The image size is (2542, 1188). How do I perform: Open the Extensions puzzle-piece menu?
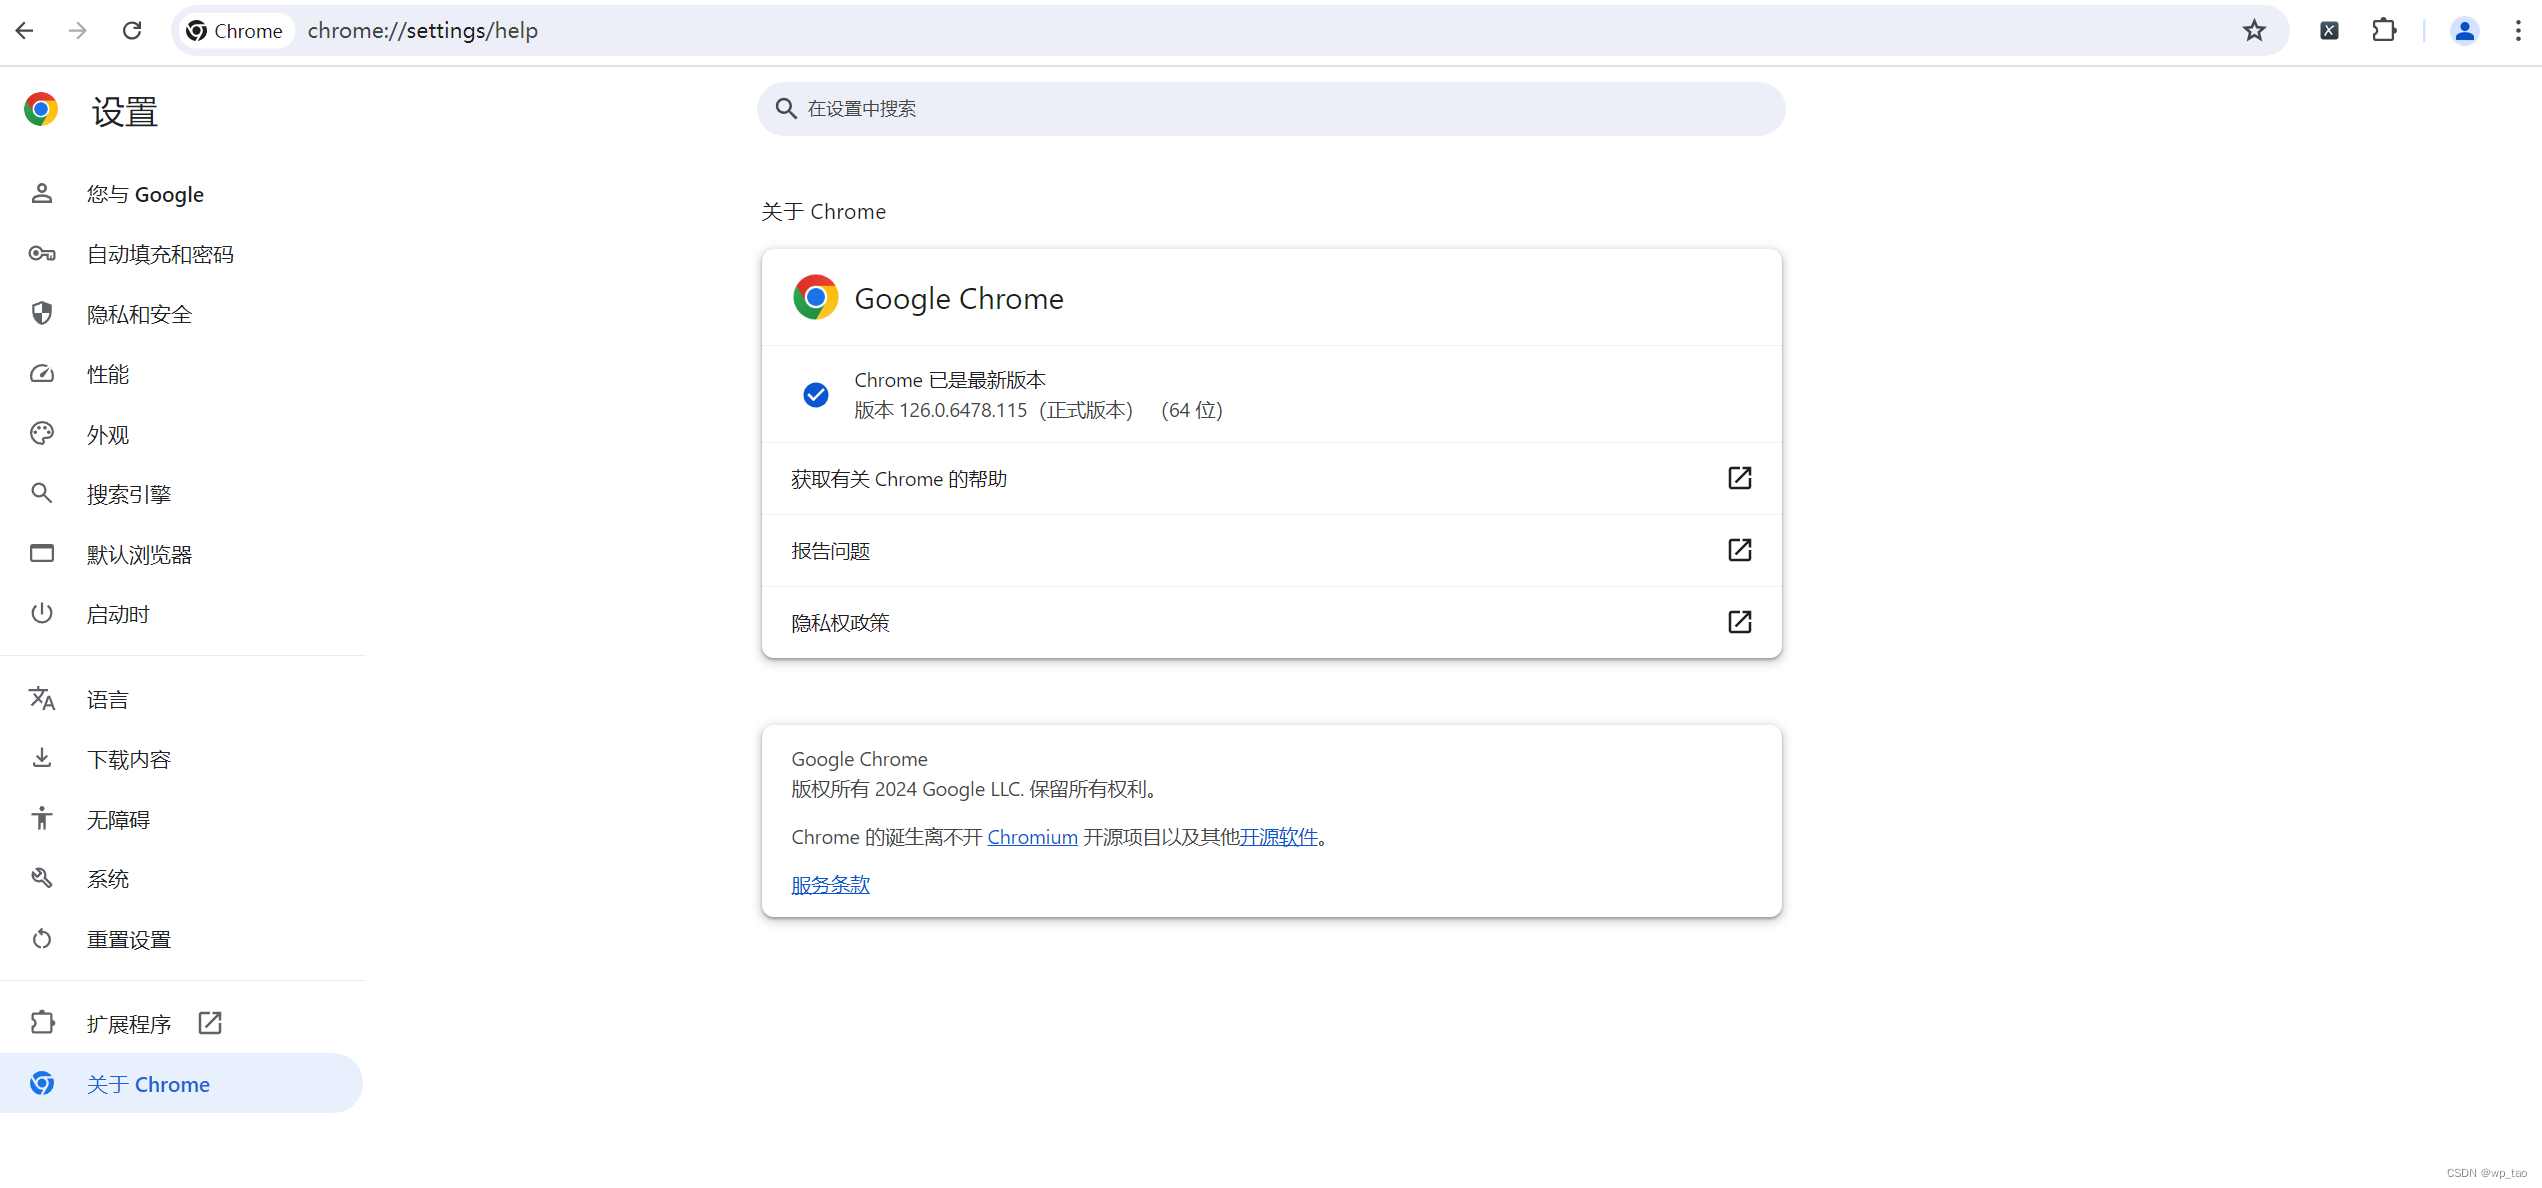pyautogui.click(x=2384, y=31)
